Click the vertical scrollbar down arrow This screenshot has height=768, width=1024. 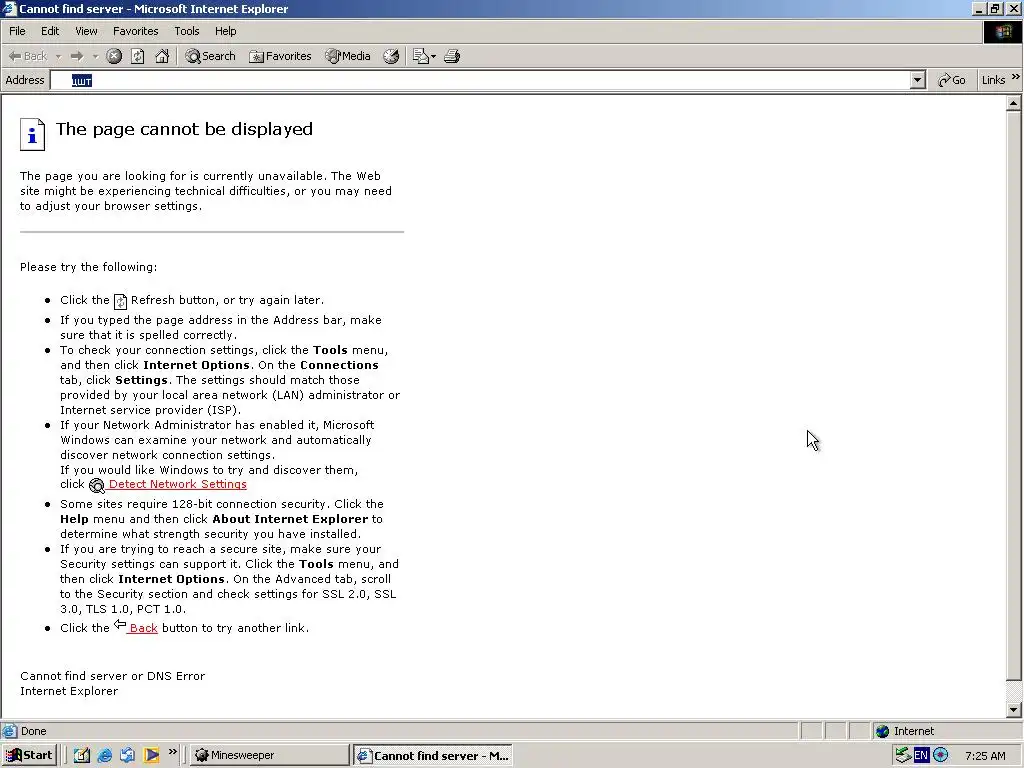point(1014,710)
